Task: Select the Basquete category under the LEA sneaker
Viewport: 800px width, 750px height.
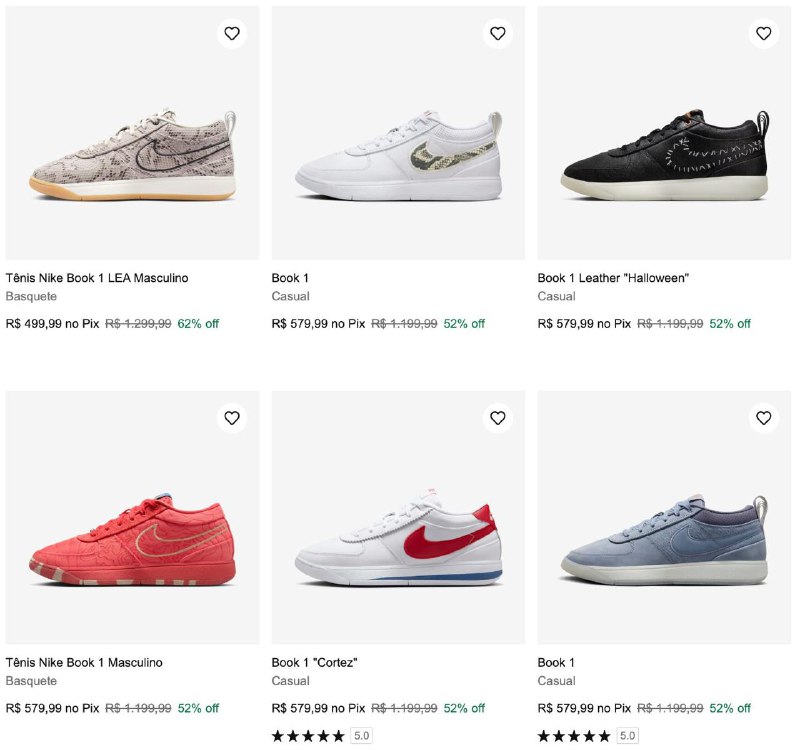Action: tap(28, 297)
